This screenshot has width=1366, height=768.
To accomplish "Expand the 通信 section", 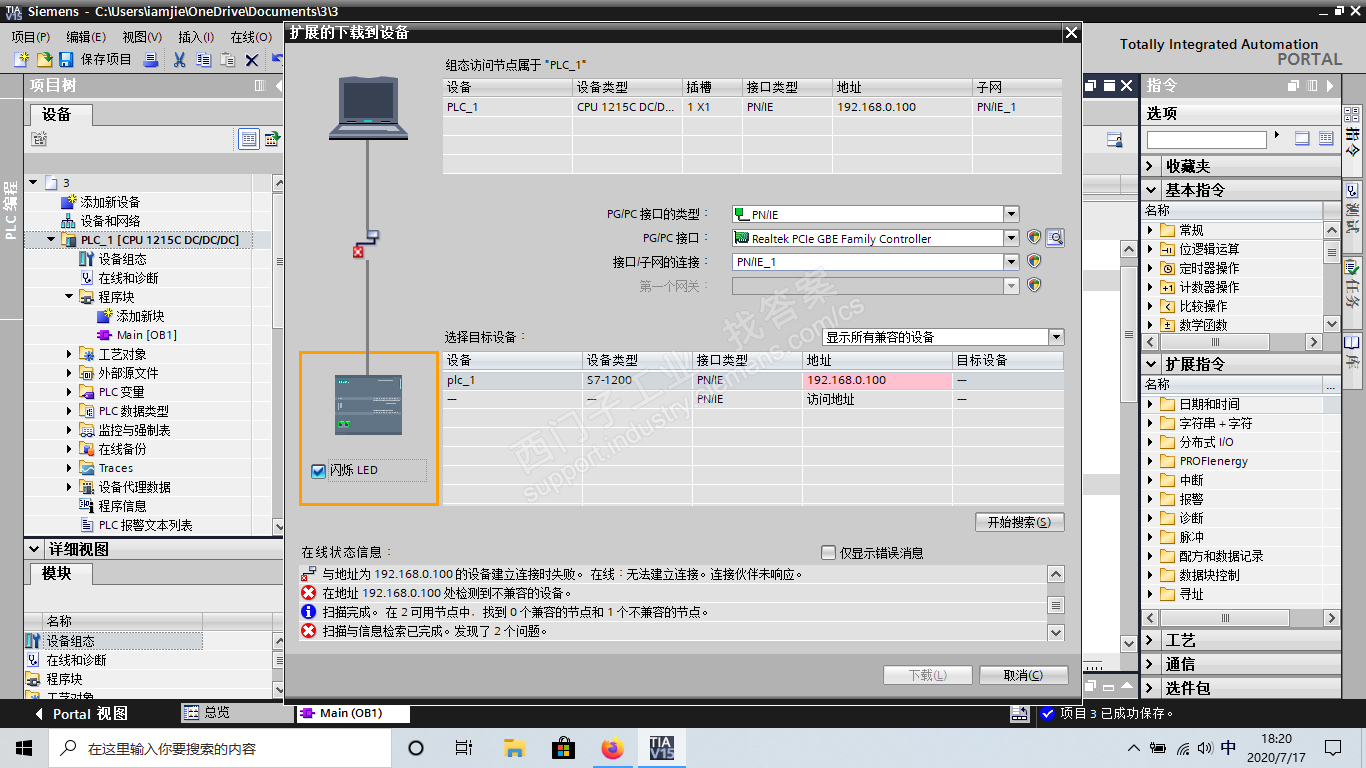I will coord(1152,664).
